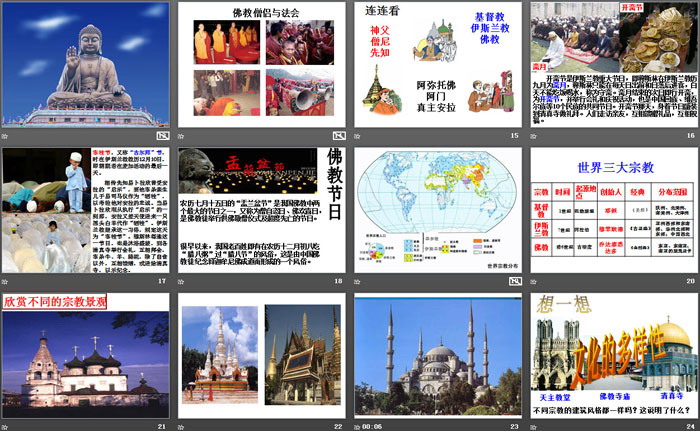Image resolution: width=700 pixels, height=431 pixels.
Task: Select the giant Buddha statue slide thumbnail
Action: 84,65
